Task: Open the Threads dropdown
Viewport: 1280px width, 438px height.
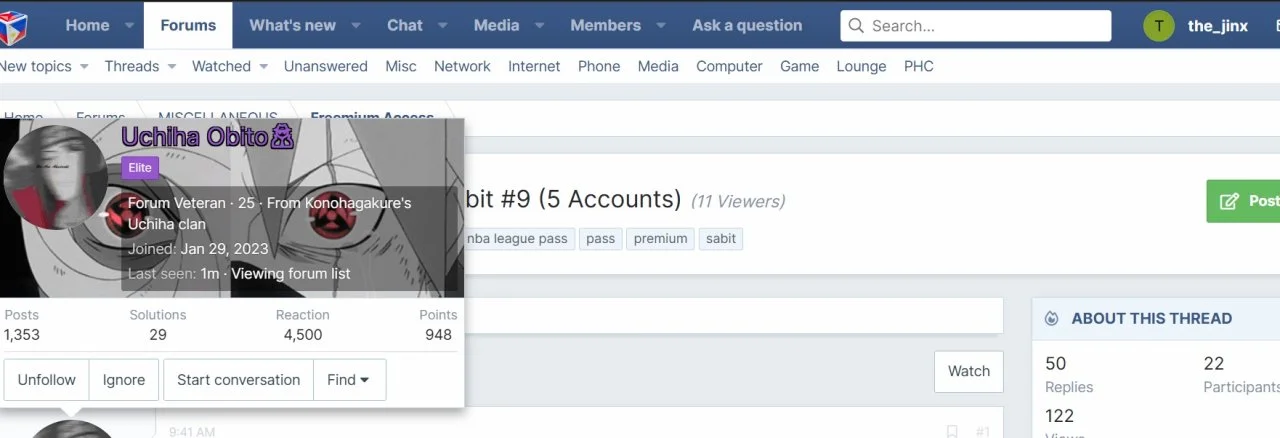Action: 172,67
